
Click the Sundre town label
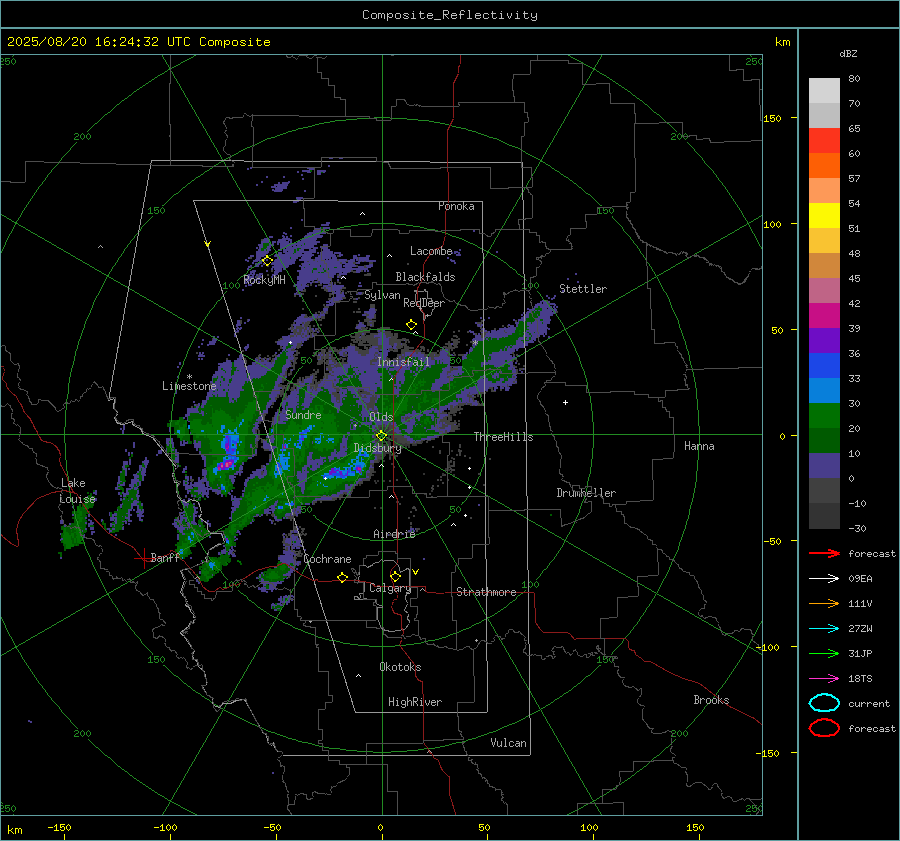[x=303, y=415]
